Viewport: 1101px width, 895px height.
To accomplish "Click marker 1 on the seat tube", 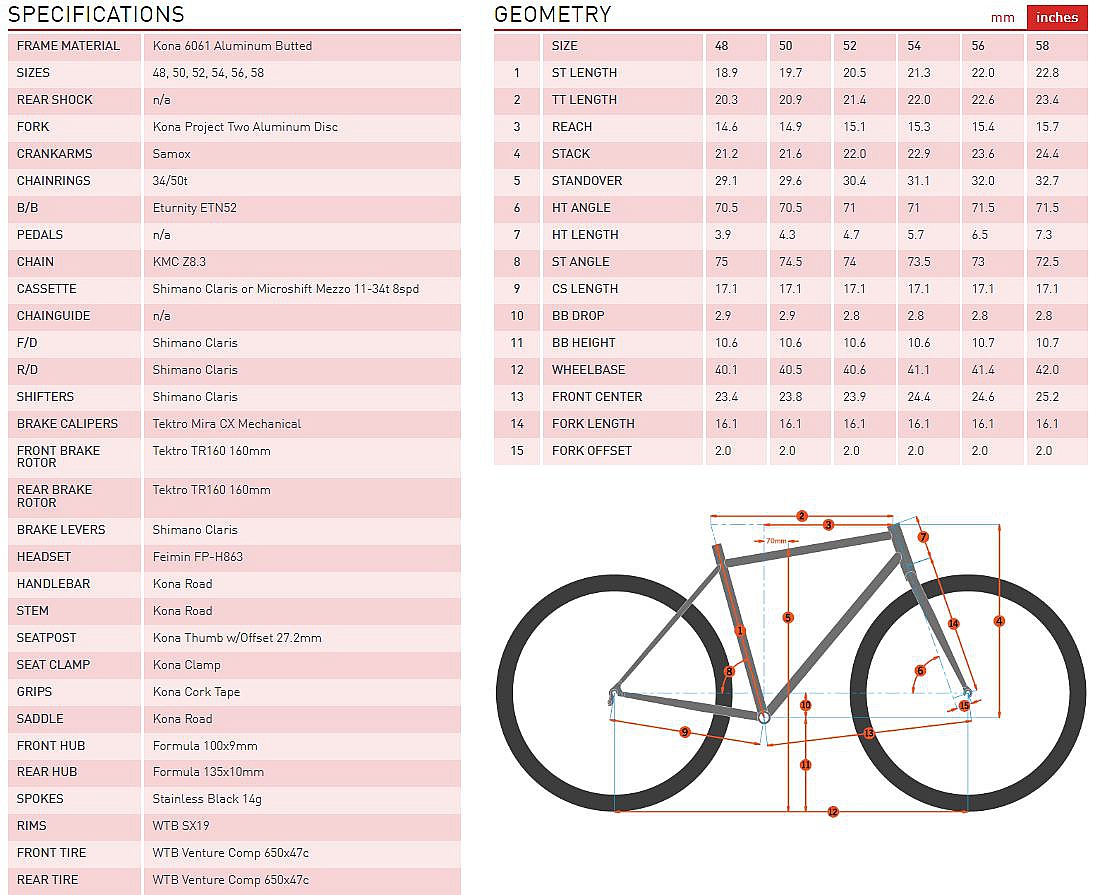I will 740,631.
